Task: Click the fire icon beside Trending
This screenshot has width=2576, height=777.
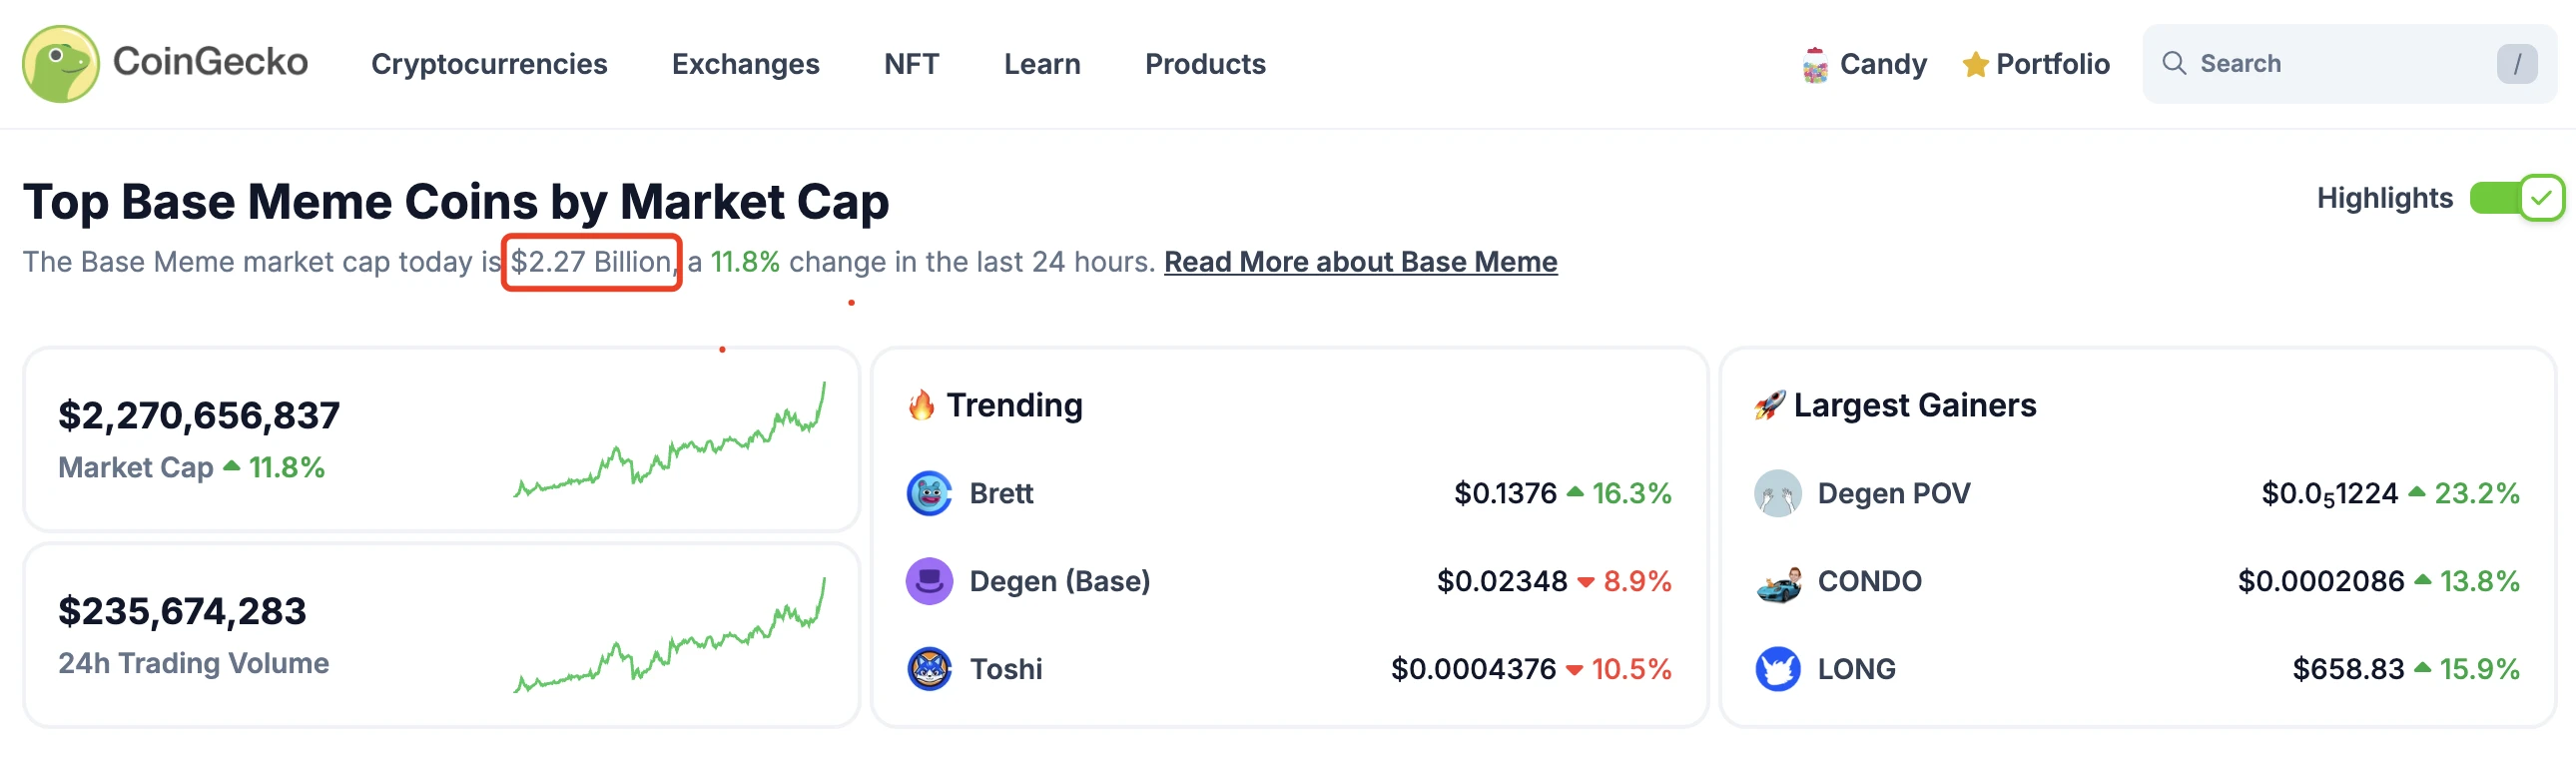Action: 922,405
